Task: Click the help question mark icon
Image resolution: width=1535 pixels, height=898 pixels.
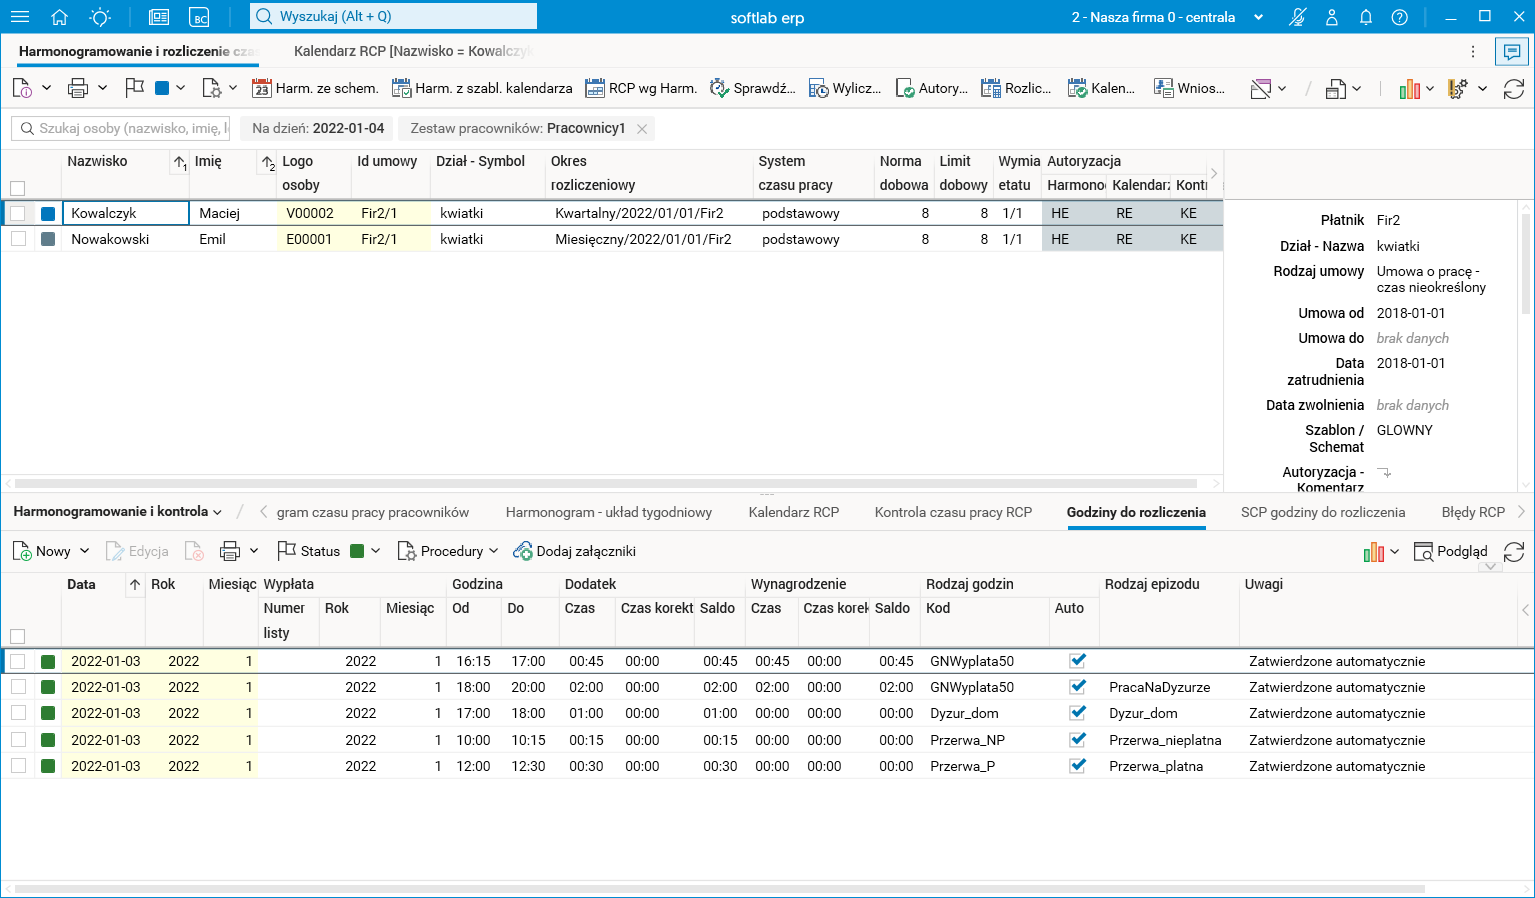Action: tap(1400, 17)
